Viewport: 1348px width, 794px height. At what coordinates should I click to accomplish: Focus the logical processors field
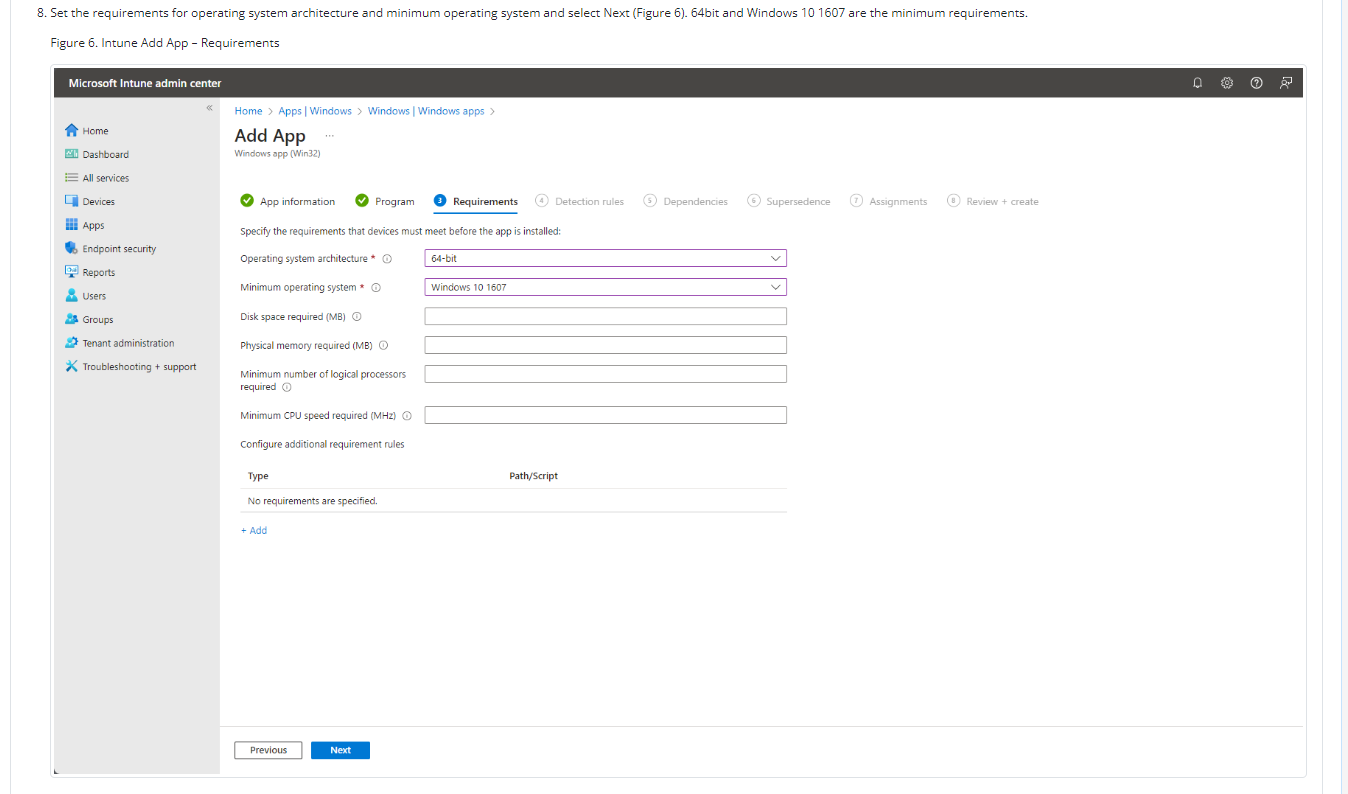(605, 374)
